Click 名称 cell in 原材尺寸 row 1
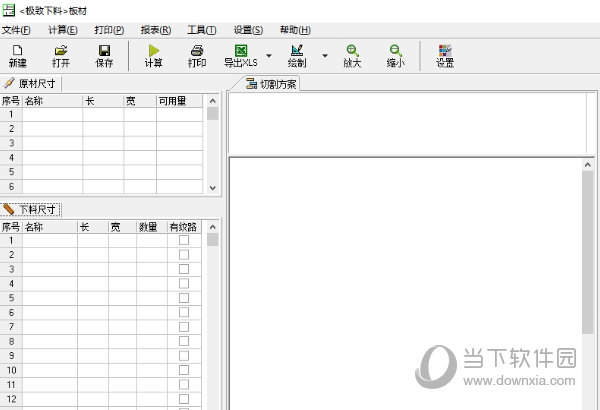The image size is (600, 410). tap(52, 114)
